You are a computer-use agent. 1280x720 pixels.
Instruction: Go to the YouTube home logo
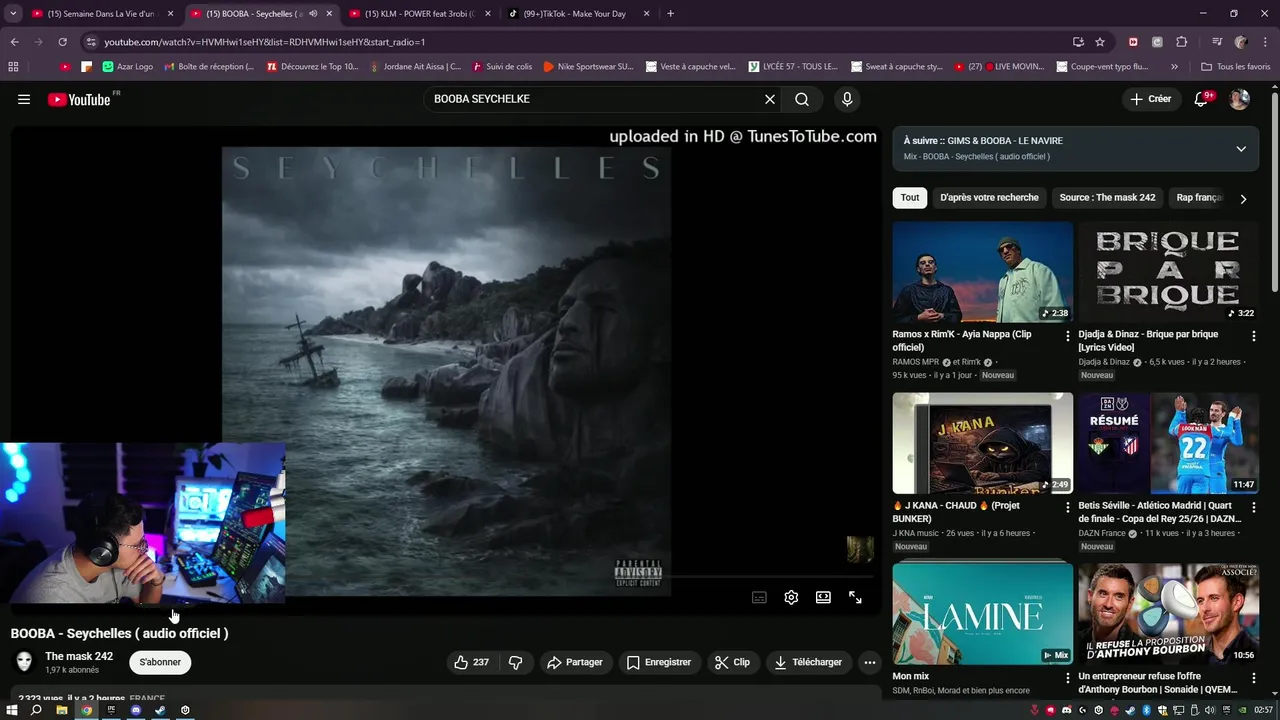[x=79, y=99]
